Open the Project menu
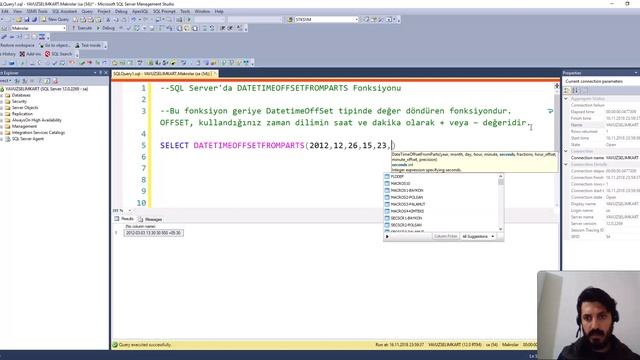The image size is (640, 360). pos(104,11)
